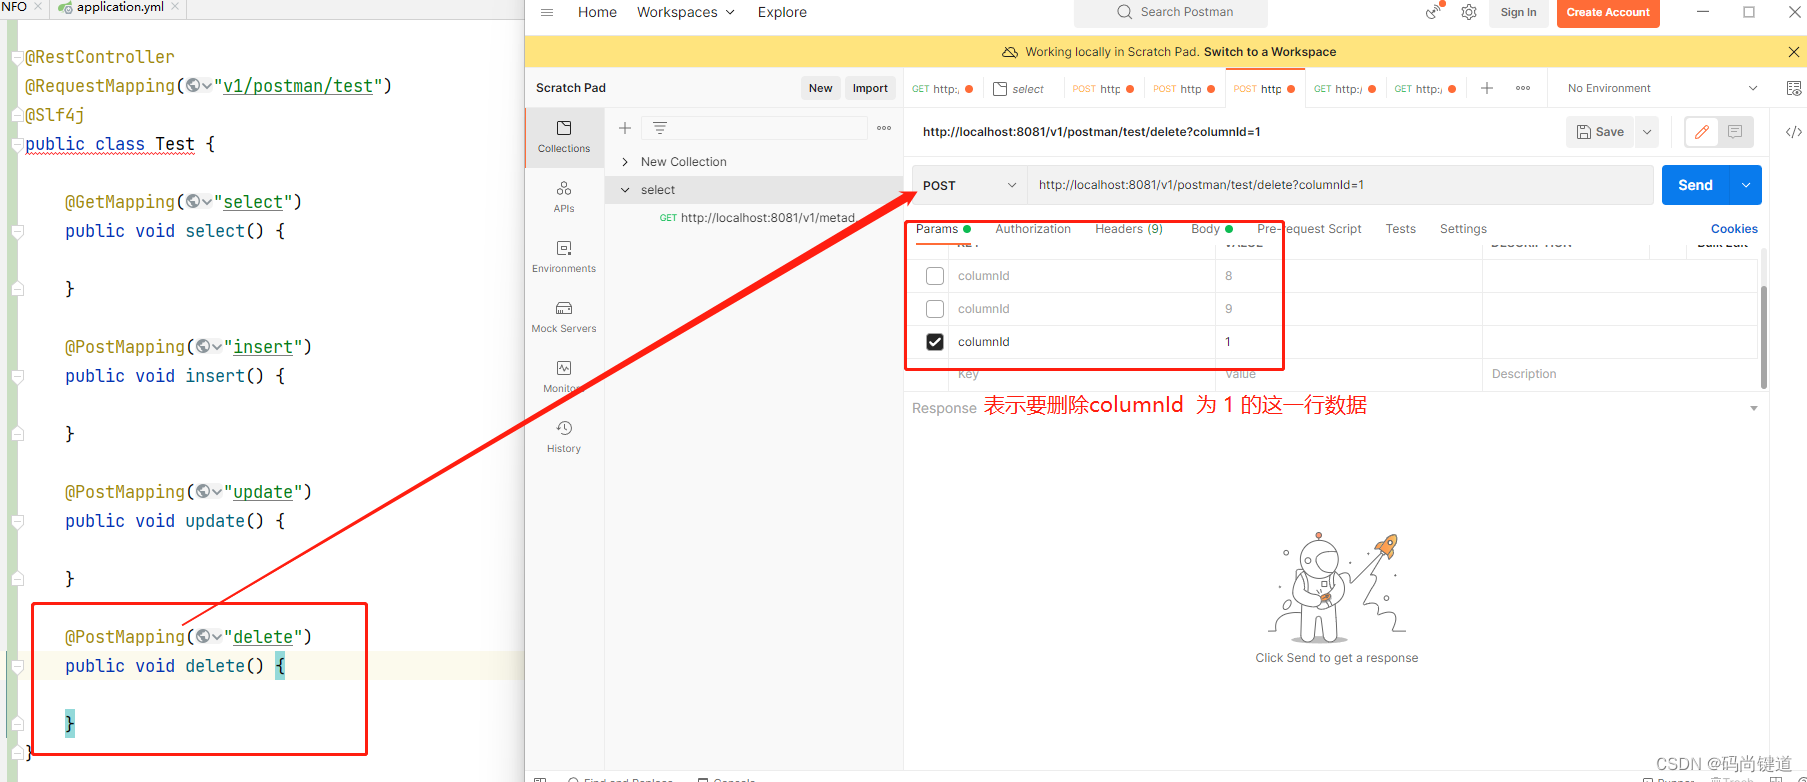Open GET metadata request in select collection
1807x782 pixels.
[x=757, y=218]
